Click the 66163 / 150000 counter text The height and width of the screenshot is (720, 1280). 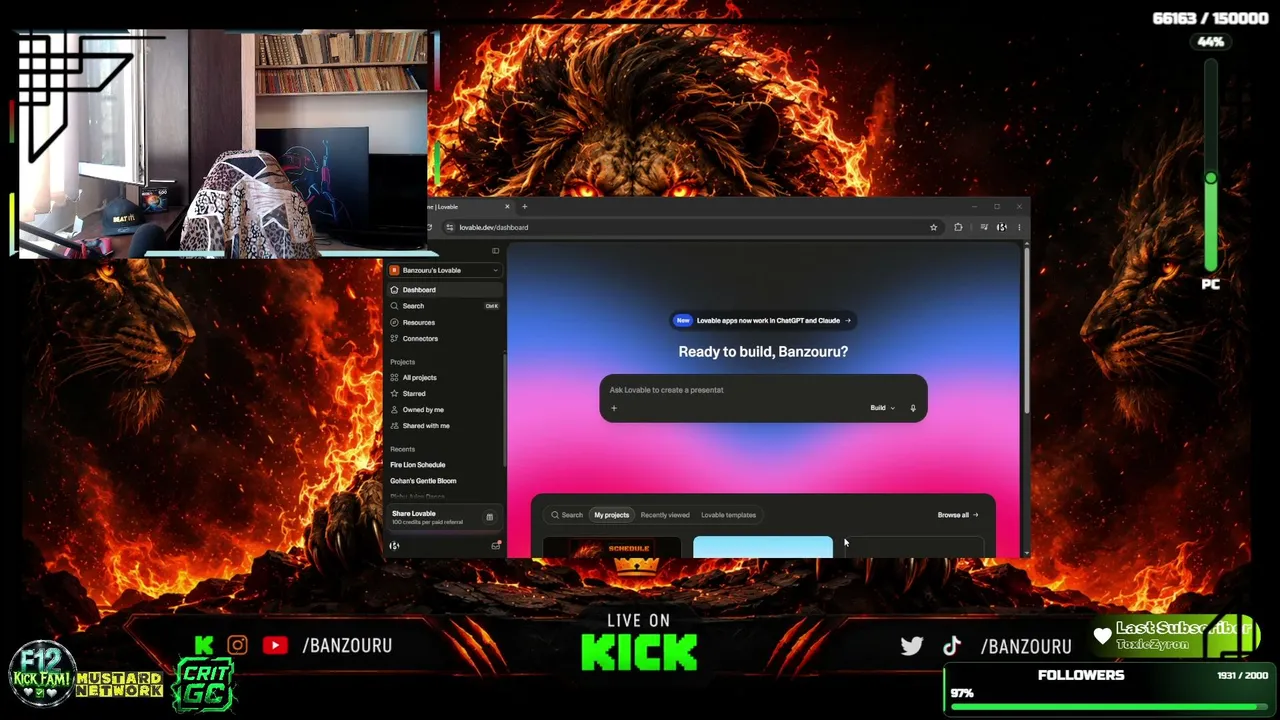coord(1211,19)
